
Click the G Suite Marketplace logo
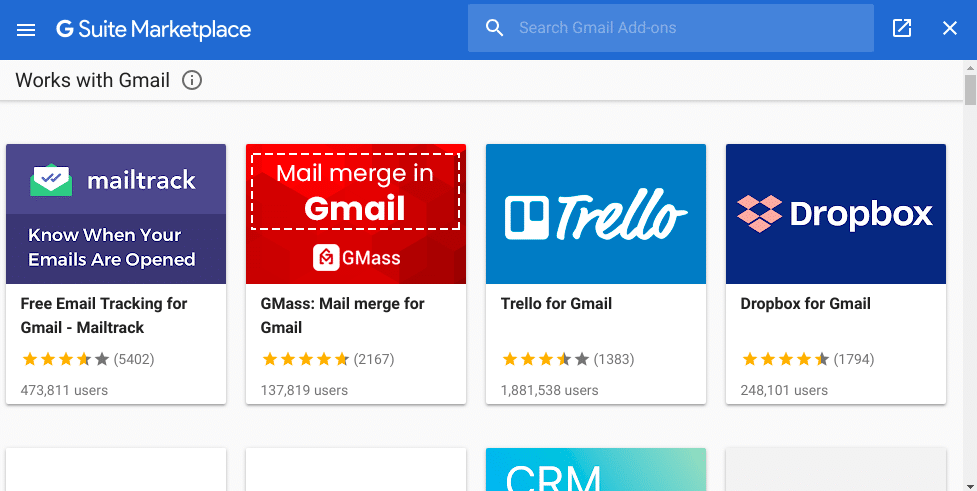point(153,29)
